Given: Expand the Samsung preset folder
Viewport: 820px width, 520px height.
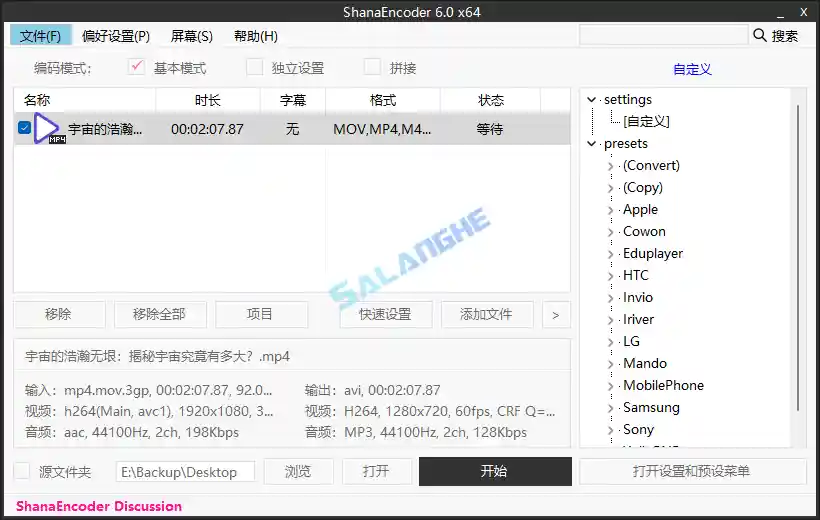Looking at the screenshot, I should point(610,408).
